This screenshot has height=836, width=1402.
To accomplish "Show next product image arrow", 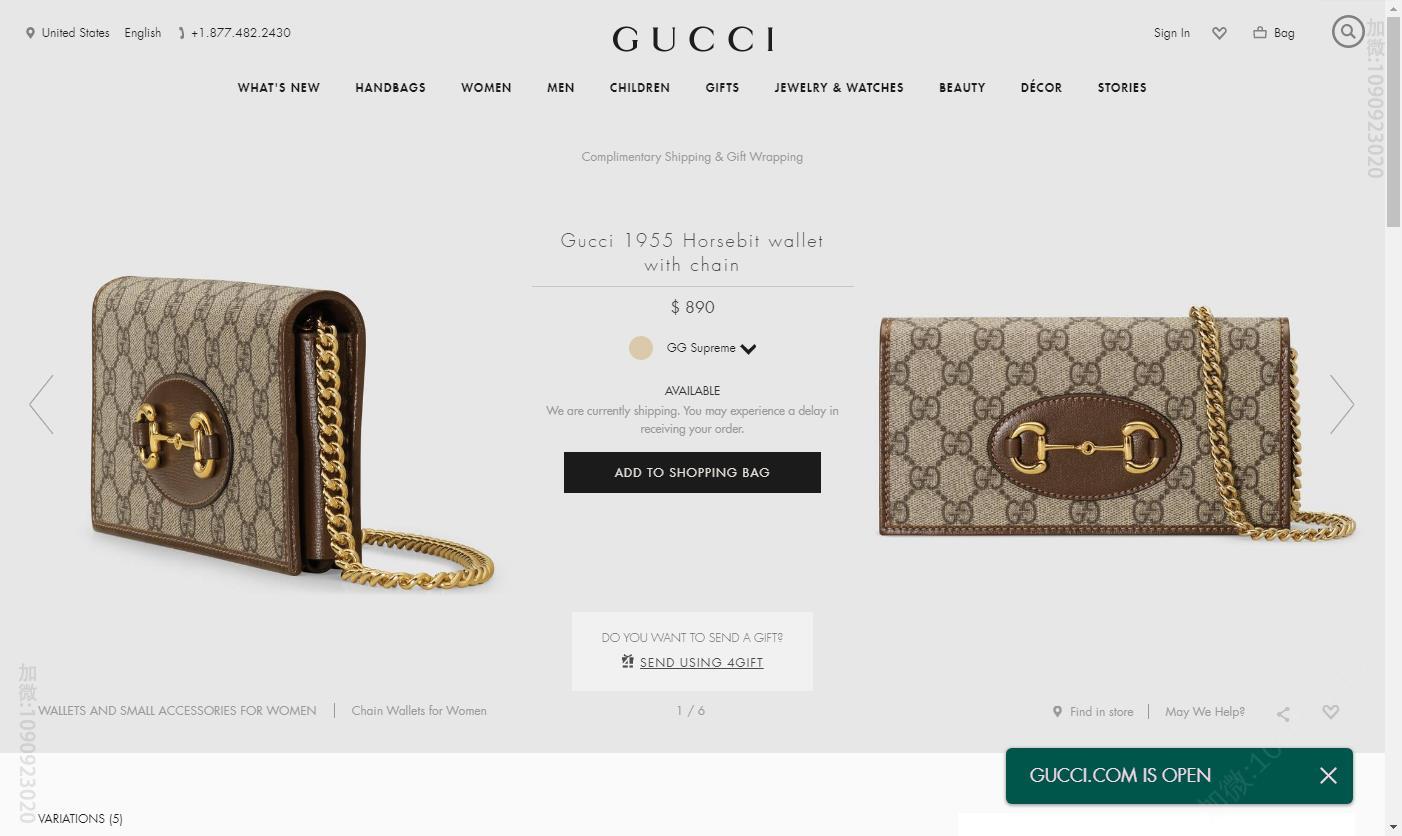I will click(1342, 404).
